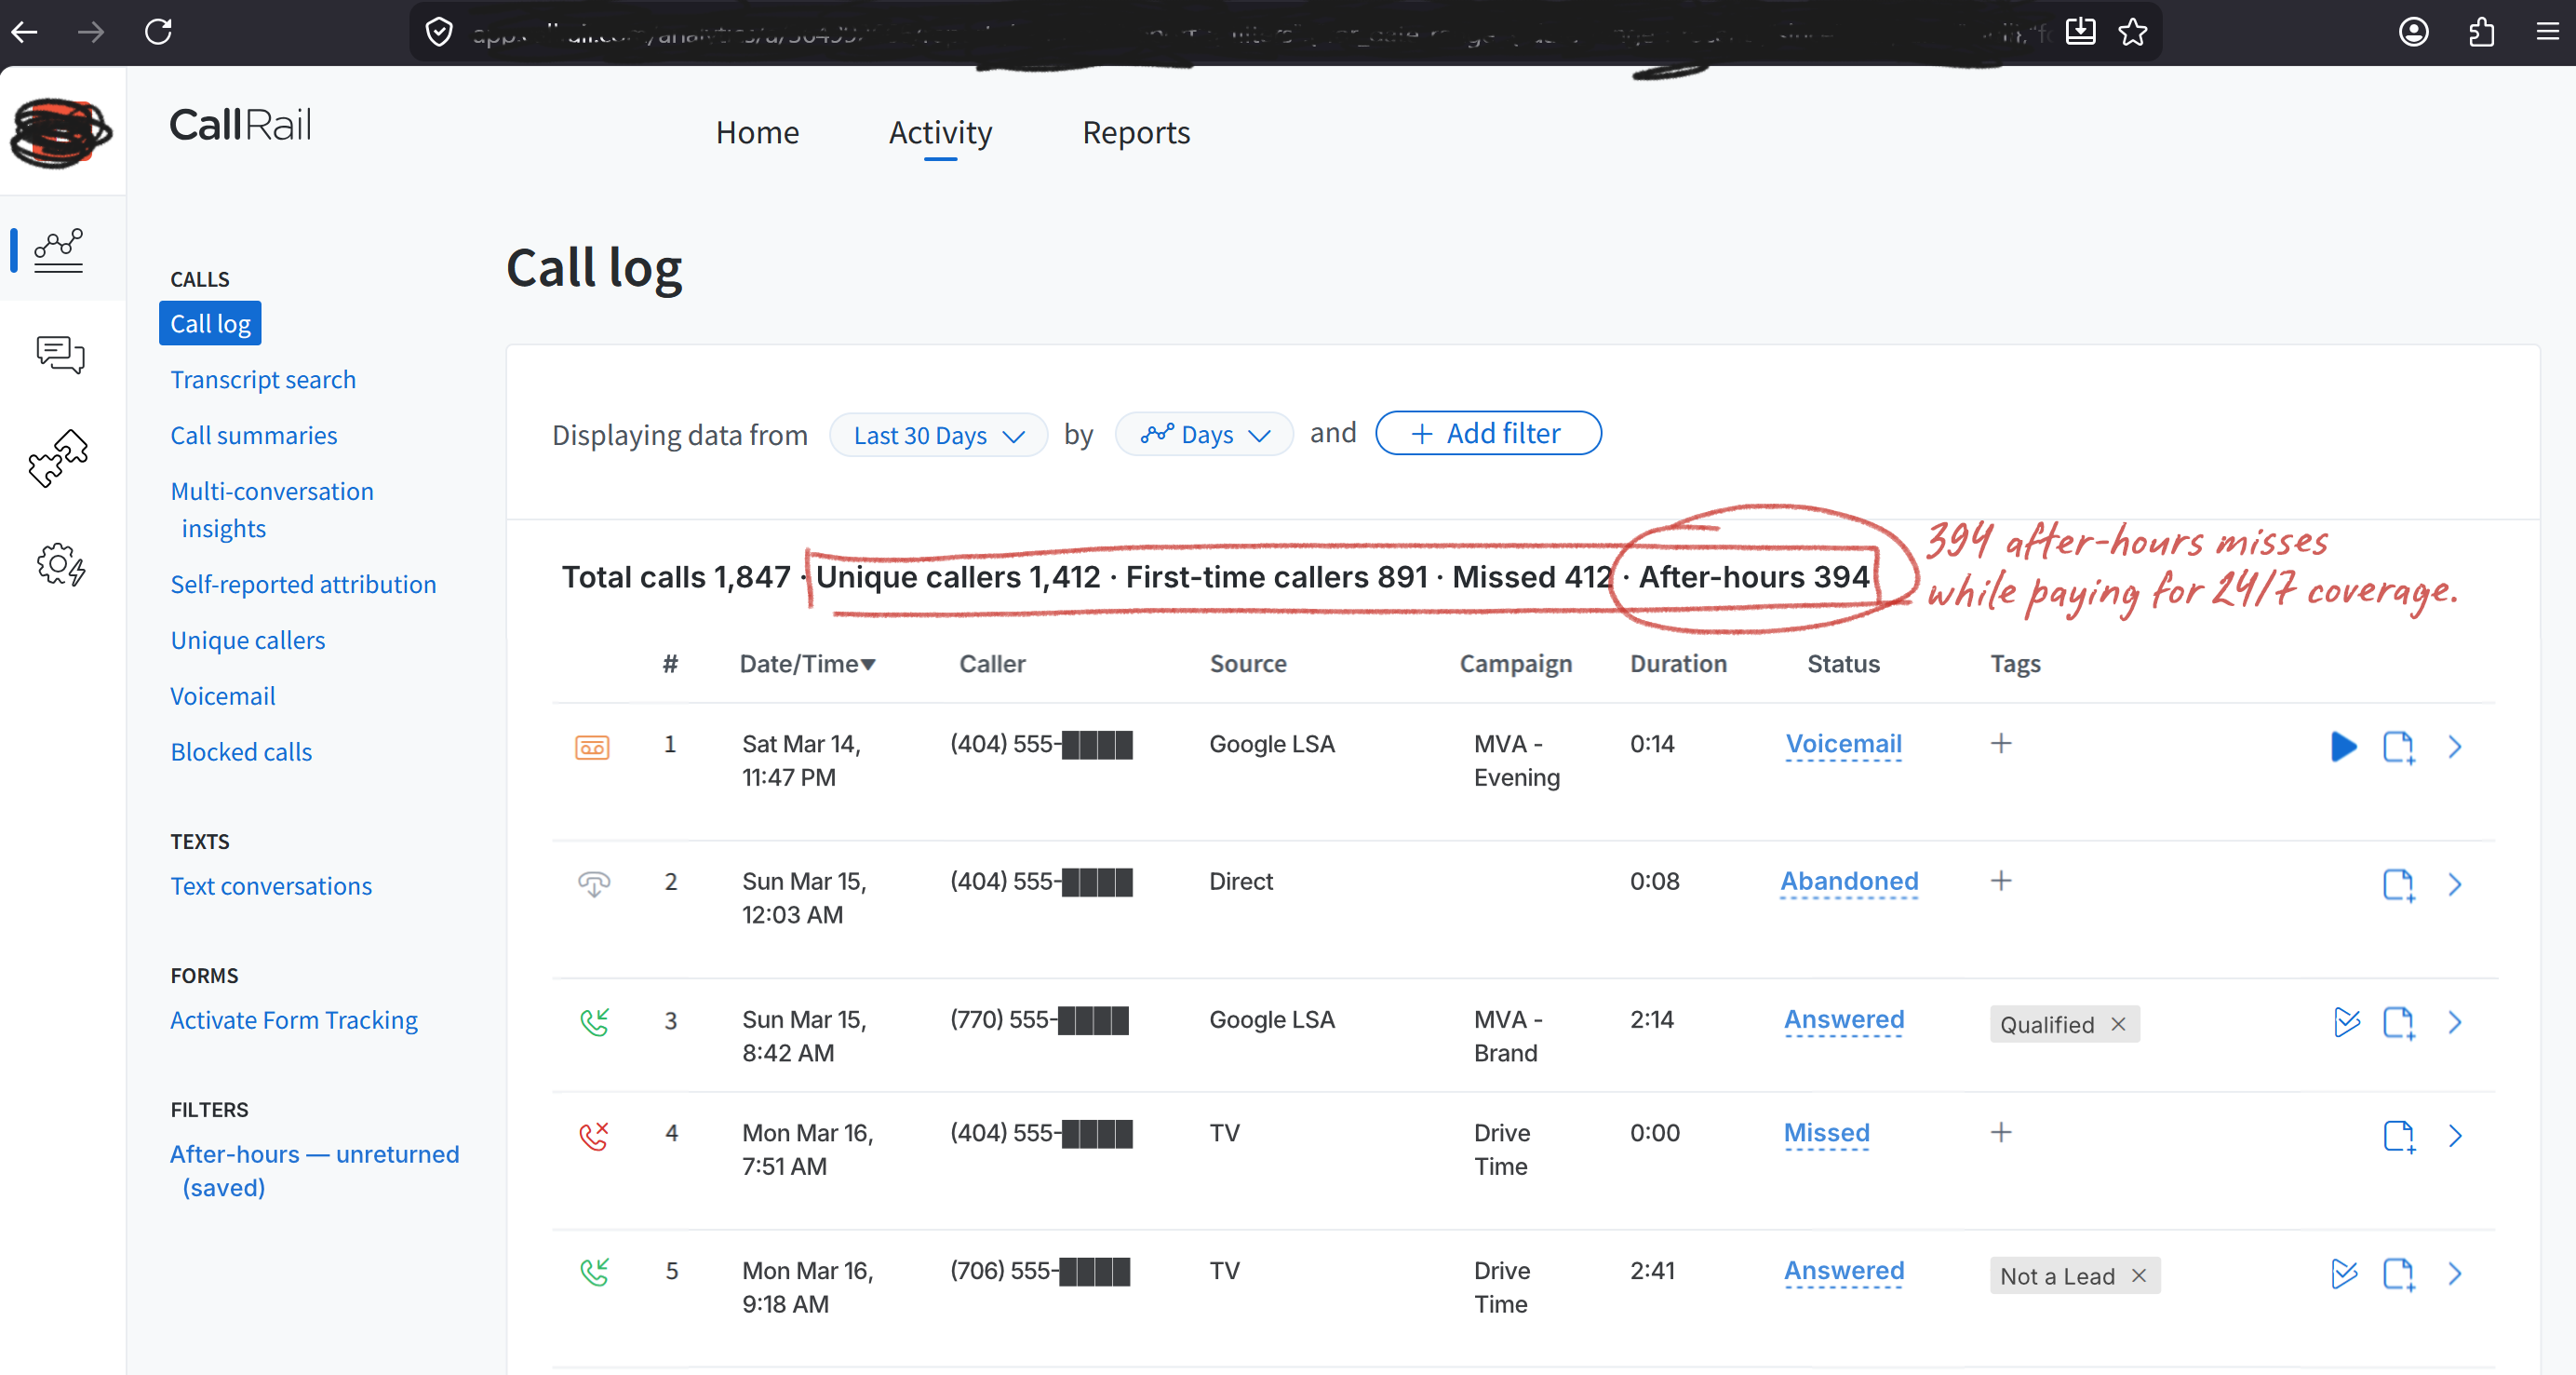This screenshot has width=2576, height=1375.
Task: Play the voicemail recording for call 1
Action: (x=2343, y=746)
